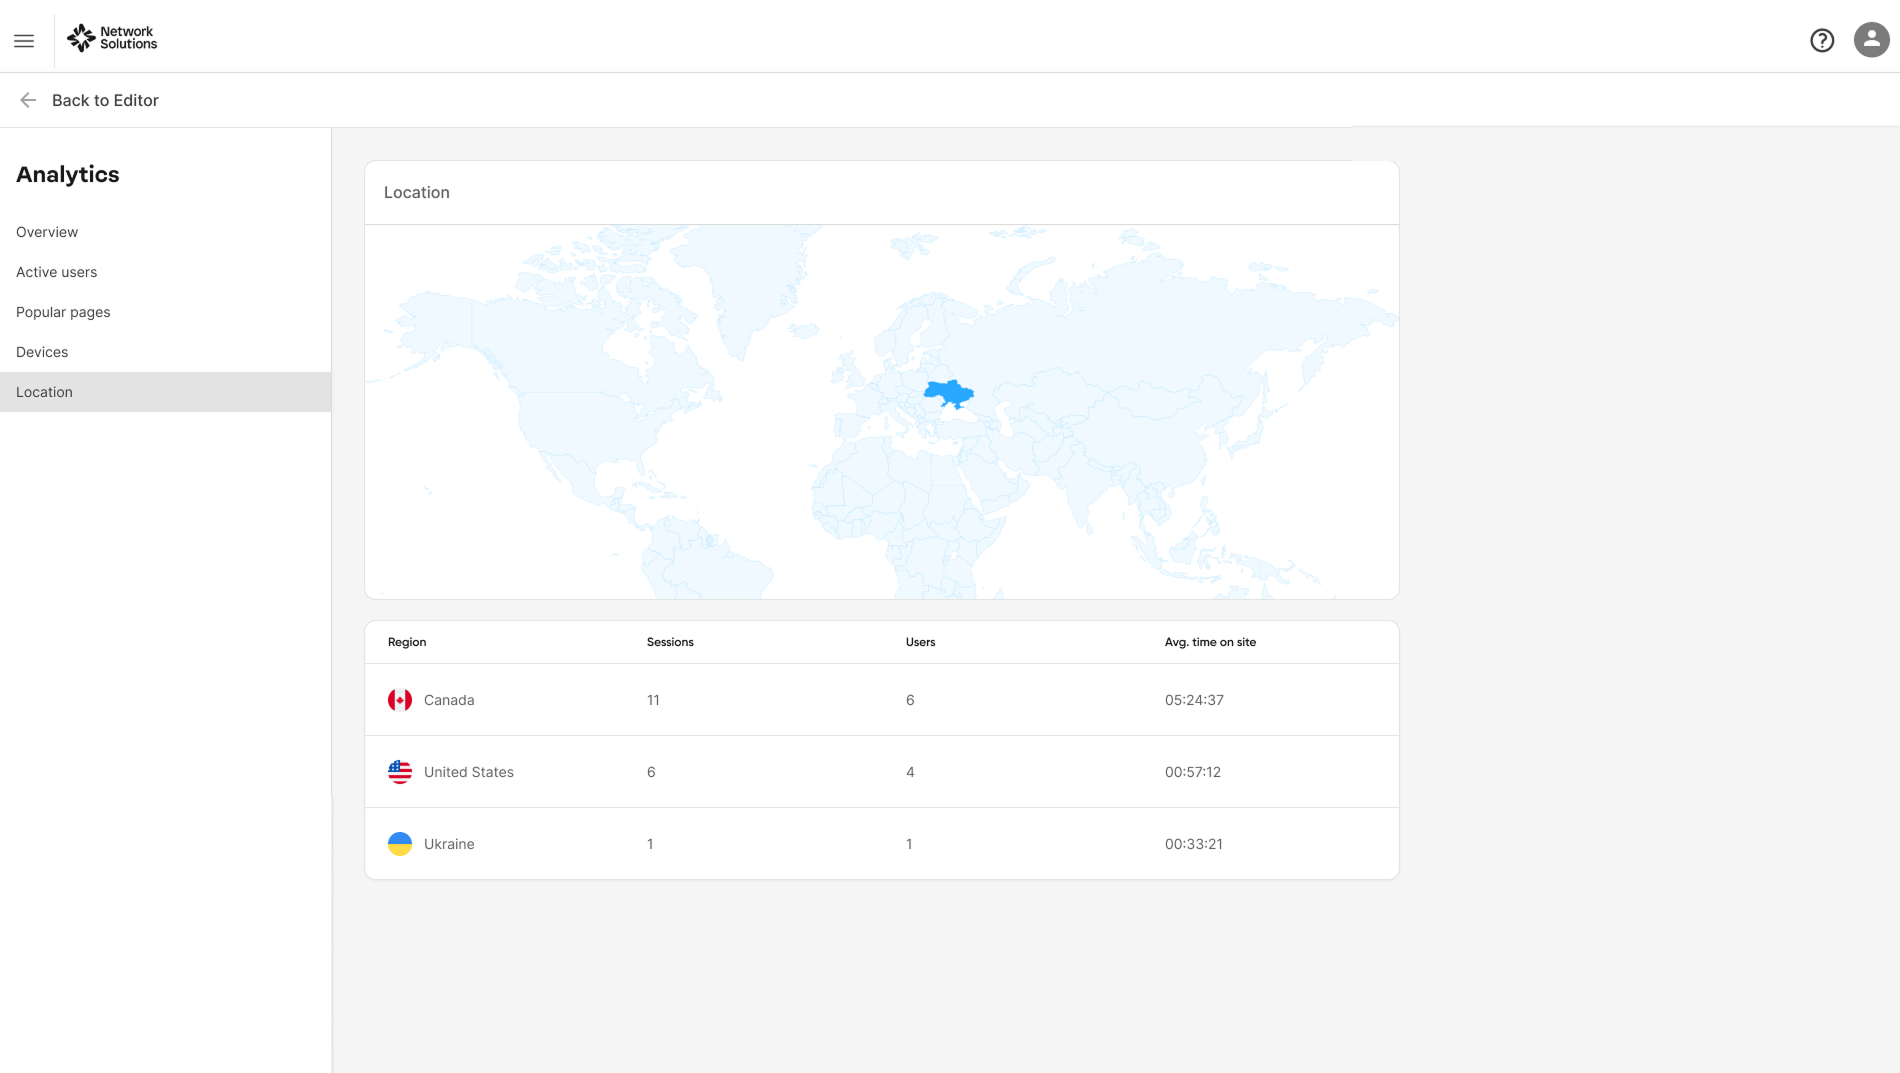Viewport: 1900px width, 1073px height.
Task: Select the Location sidebar item
Action: (x=165, y=392)
